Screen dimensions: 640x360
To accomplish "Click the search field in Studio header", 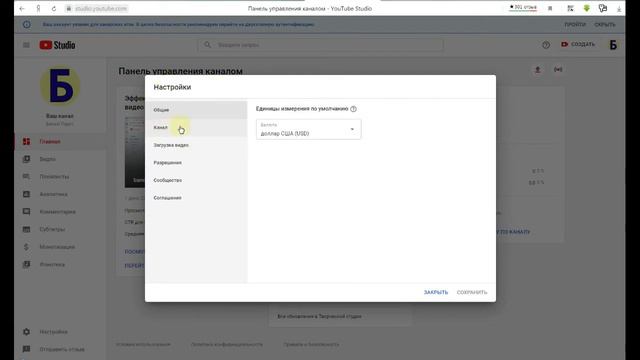I will click(x=321, y=45).
